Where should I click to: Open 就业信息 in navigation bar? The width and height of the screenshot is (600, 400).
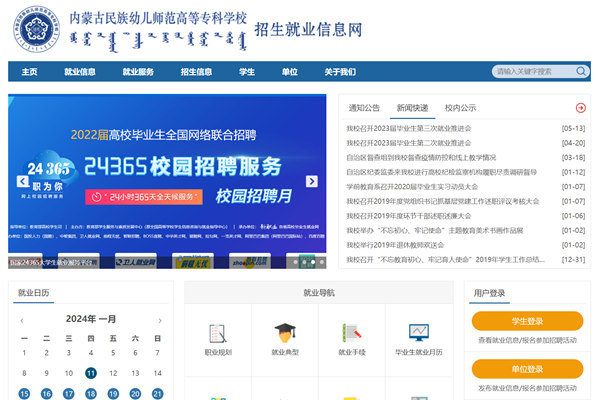point(80,72)
